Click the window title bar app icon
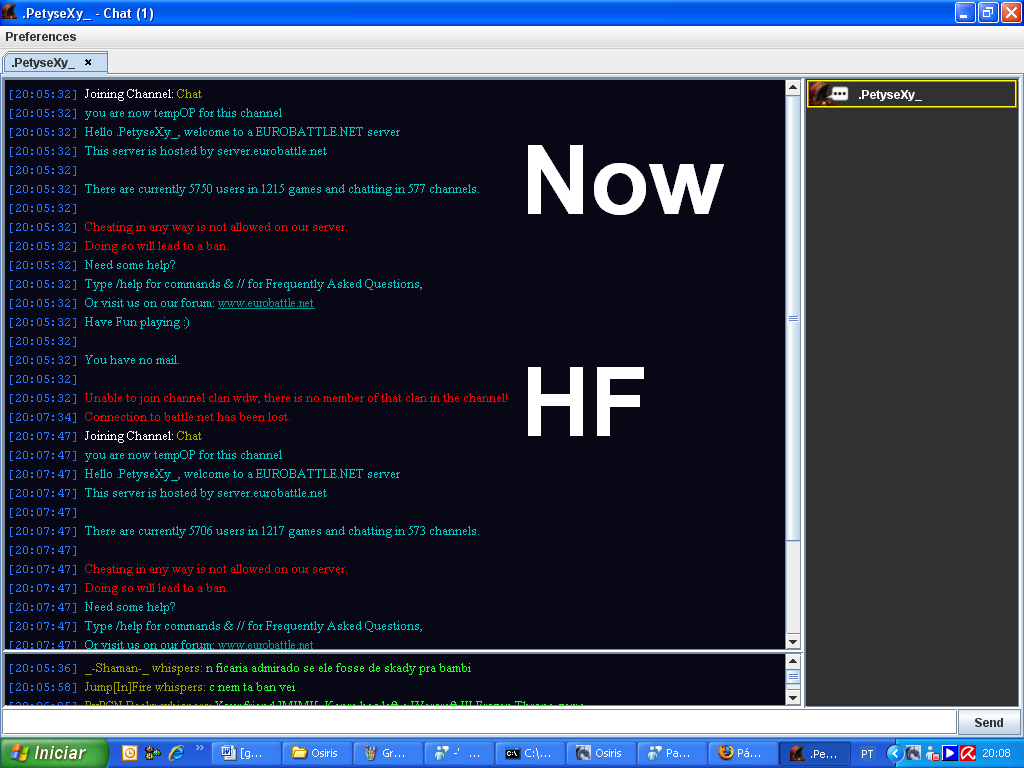This screenshot has width=1024, height=768. click(10, 12)
